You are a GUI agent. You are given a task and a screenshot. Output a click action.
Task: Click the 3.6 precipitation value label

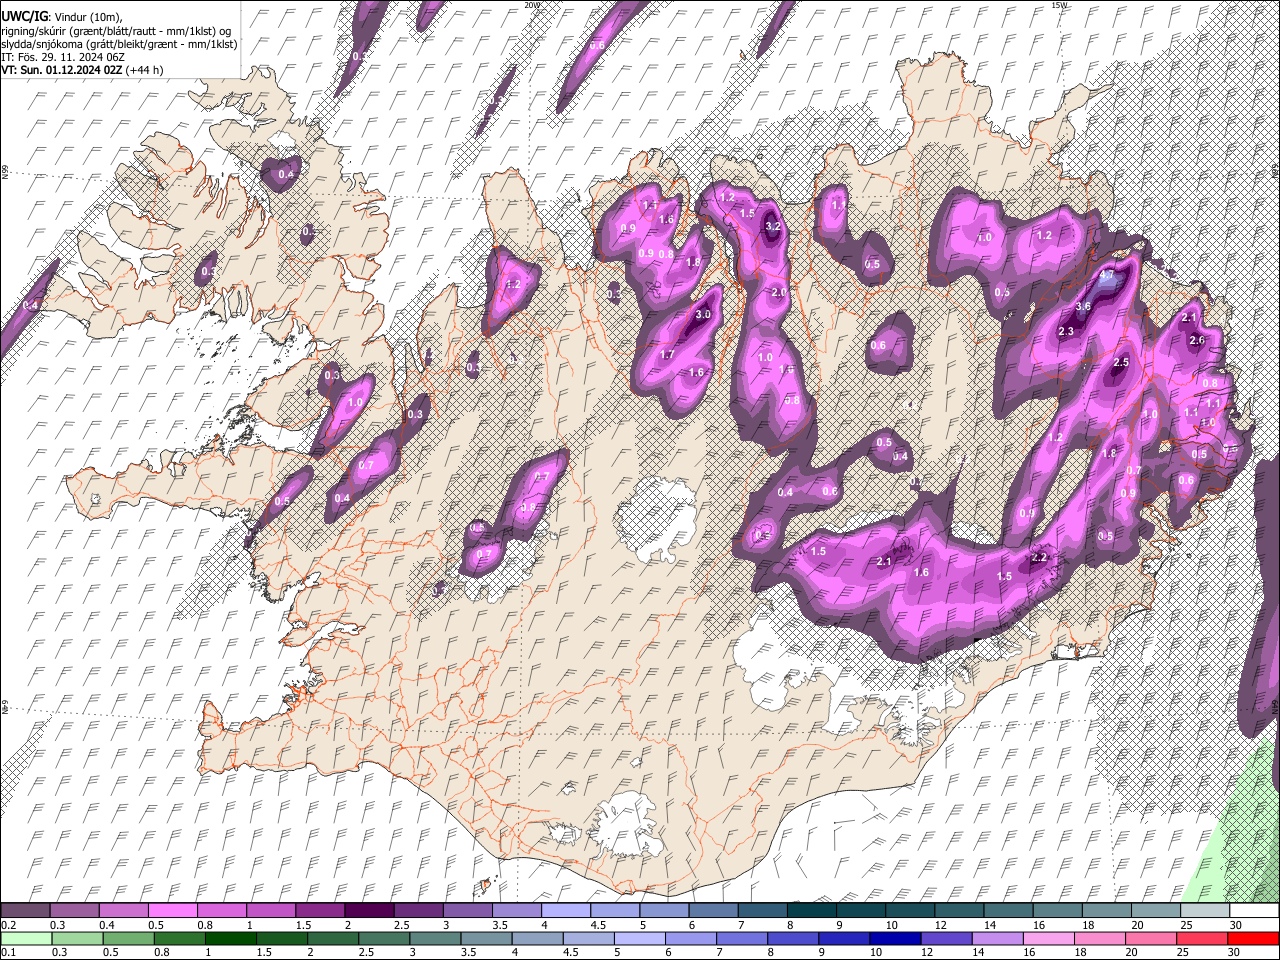coord(1083,306)
